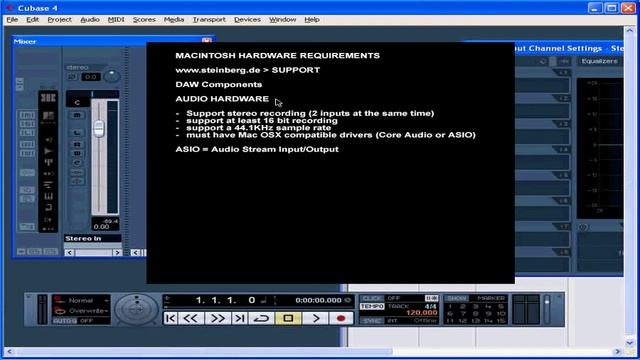This screenshot has height=360, width=640.
Task: Toggle the precount icon beside CLICK
Action: (x=431, y=298)
